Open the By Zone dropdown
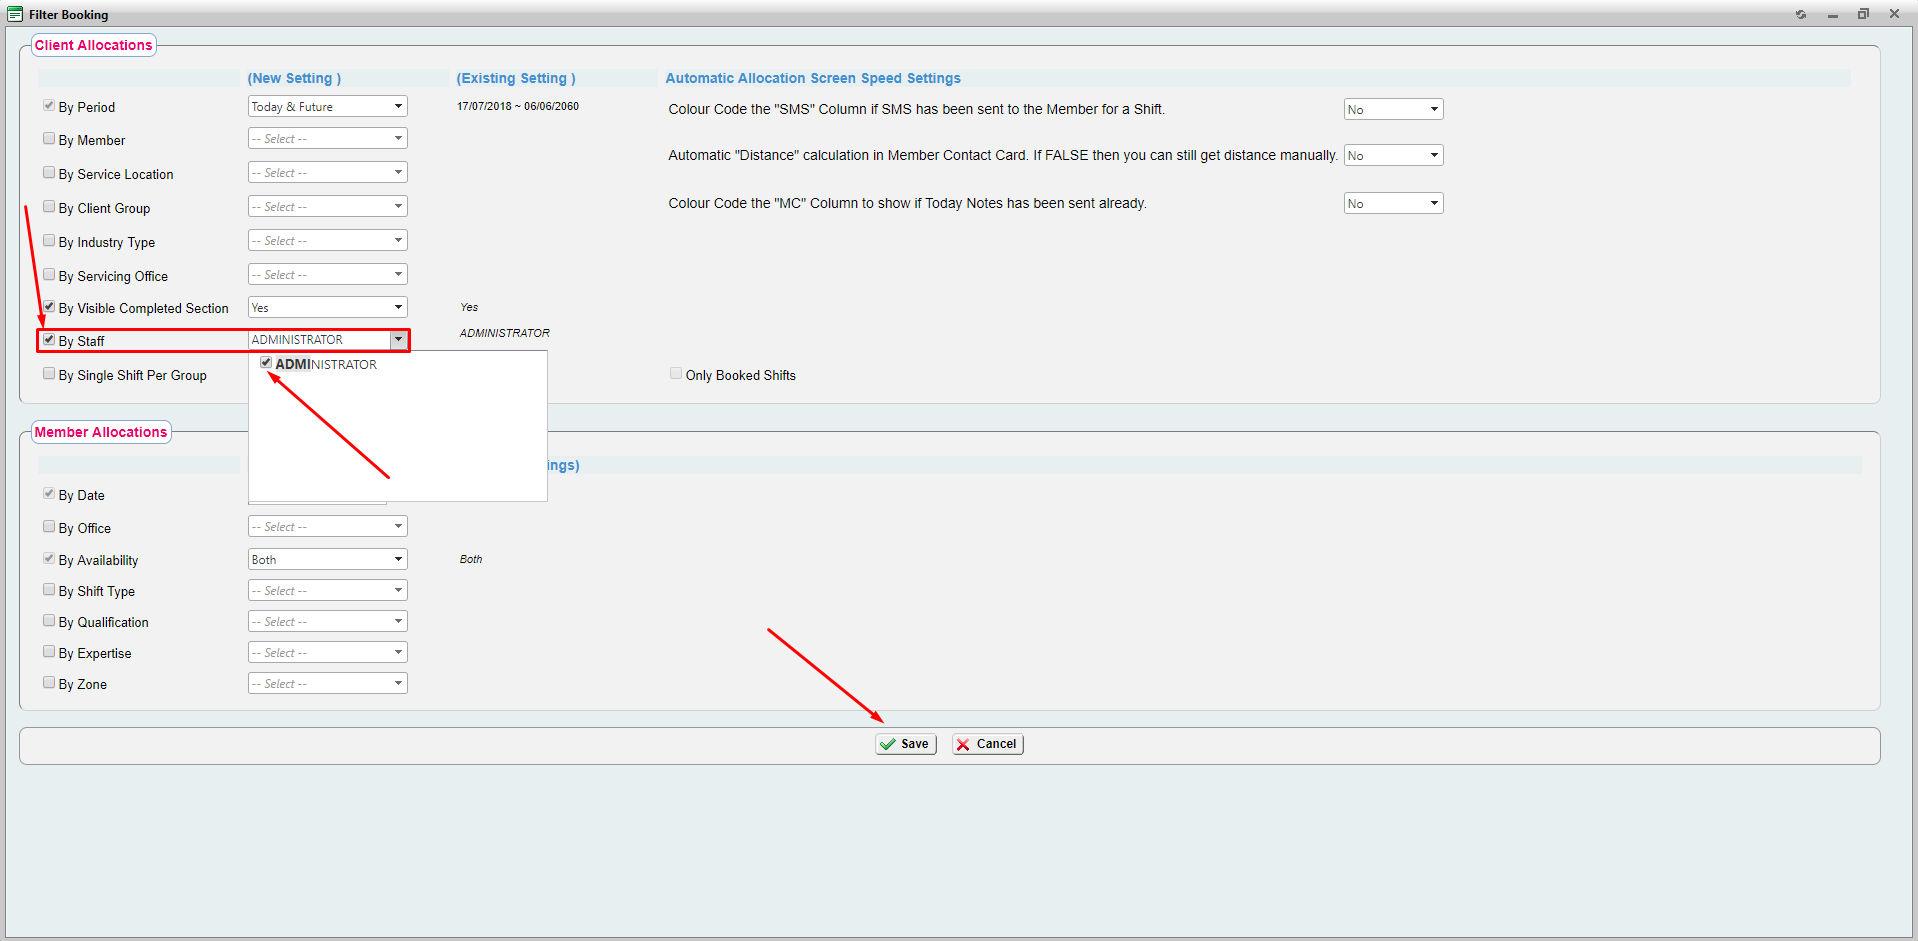Viewport: 1918px width, 941px height. coord(328,683)
